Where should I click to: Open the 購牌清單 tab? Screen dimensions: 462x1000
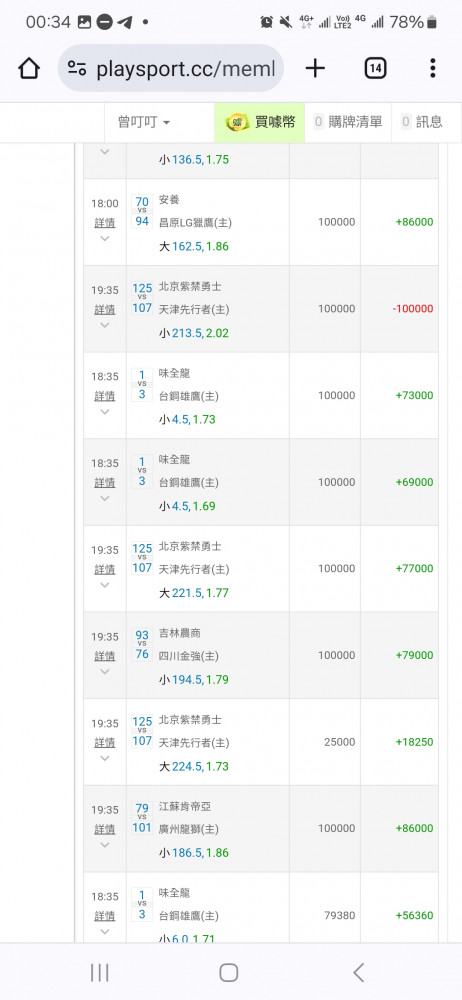point(348,122)
